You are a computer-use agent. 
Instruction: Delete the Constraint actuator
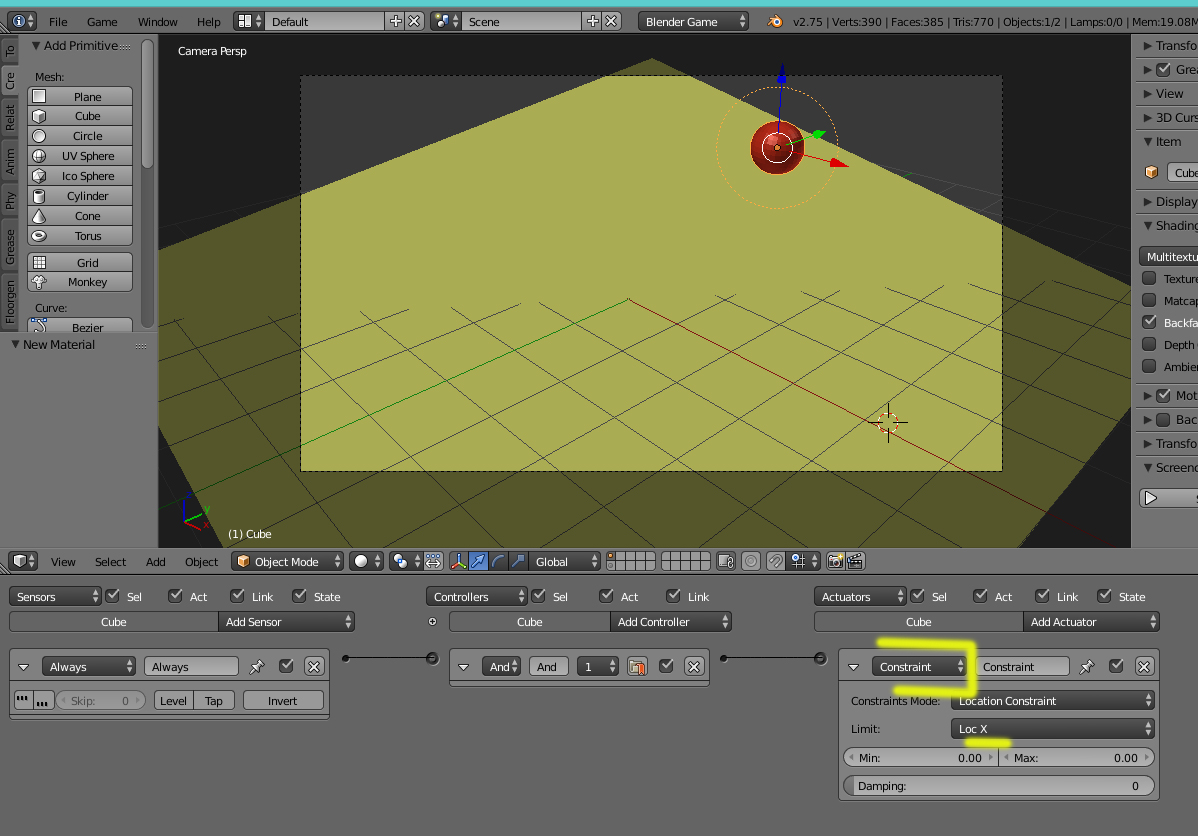coord(1144,667)
